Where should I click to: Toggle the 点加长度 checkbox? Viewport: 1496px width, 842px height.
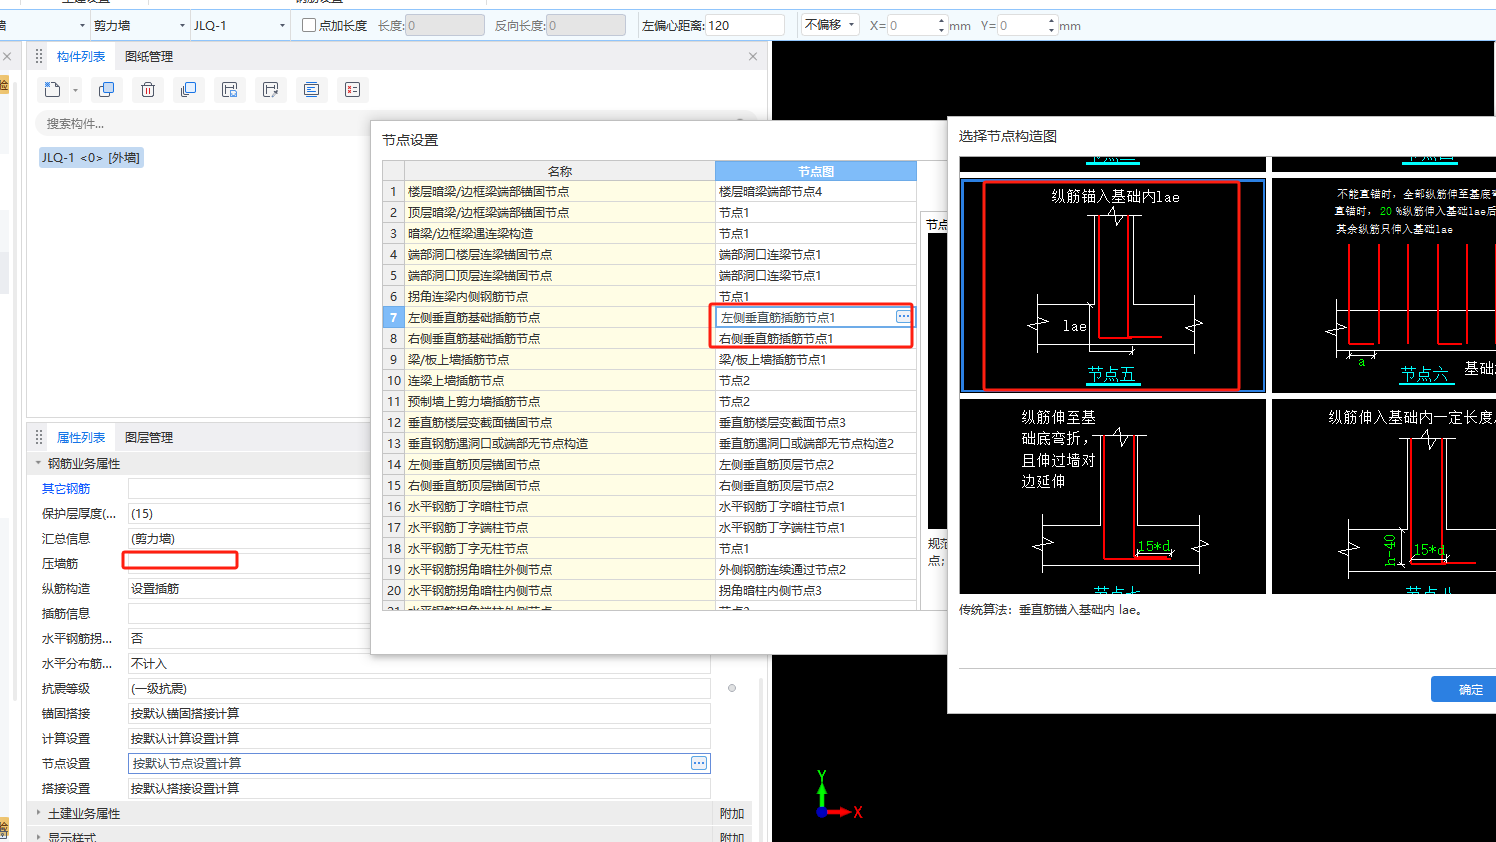coord(309,25)
